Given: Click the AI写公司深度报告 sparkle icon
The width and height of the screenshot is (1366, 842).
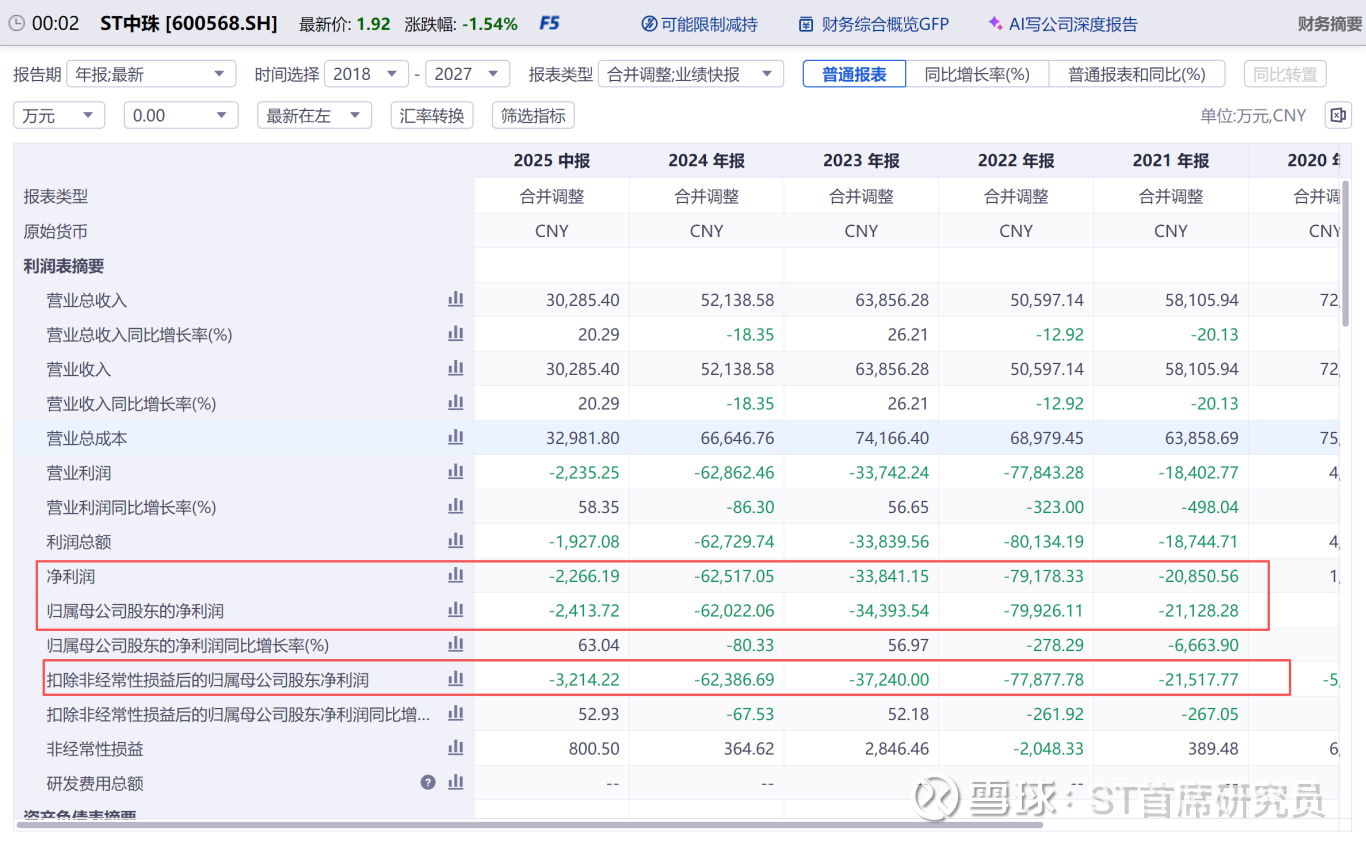Looking at the screenshot, I should click(x=995, y=24).
